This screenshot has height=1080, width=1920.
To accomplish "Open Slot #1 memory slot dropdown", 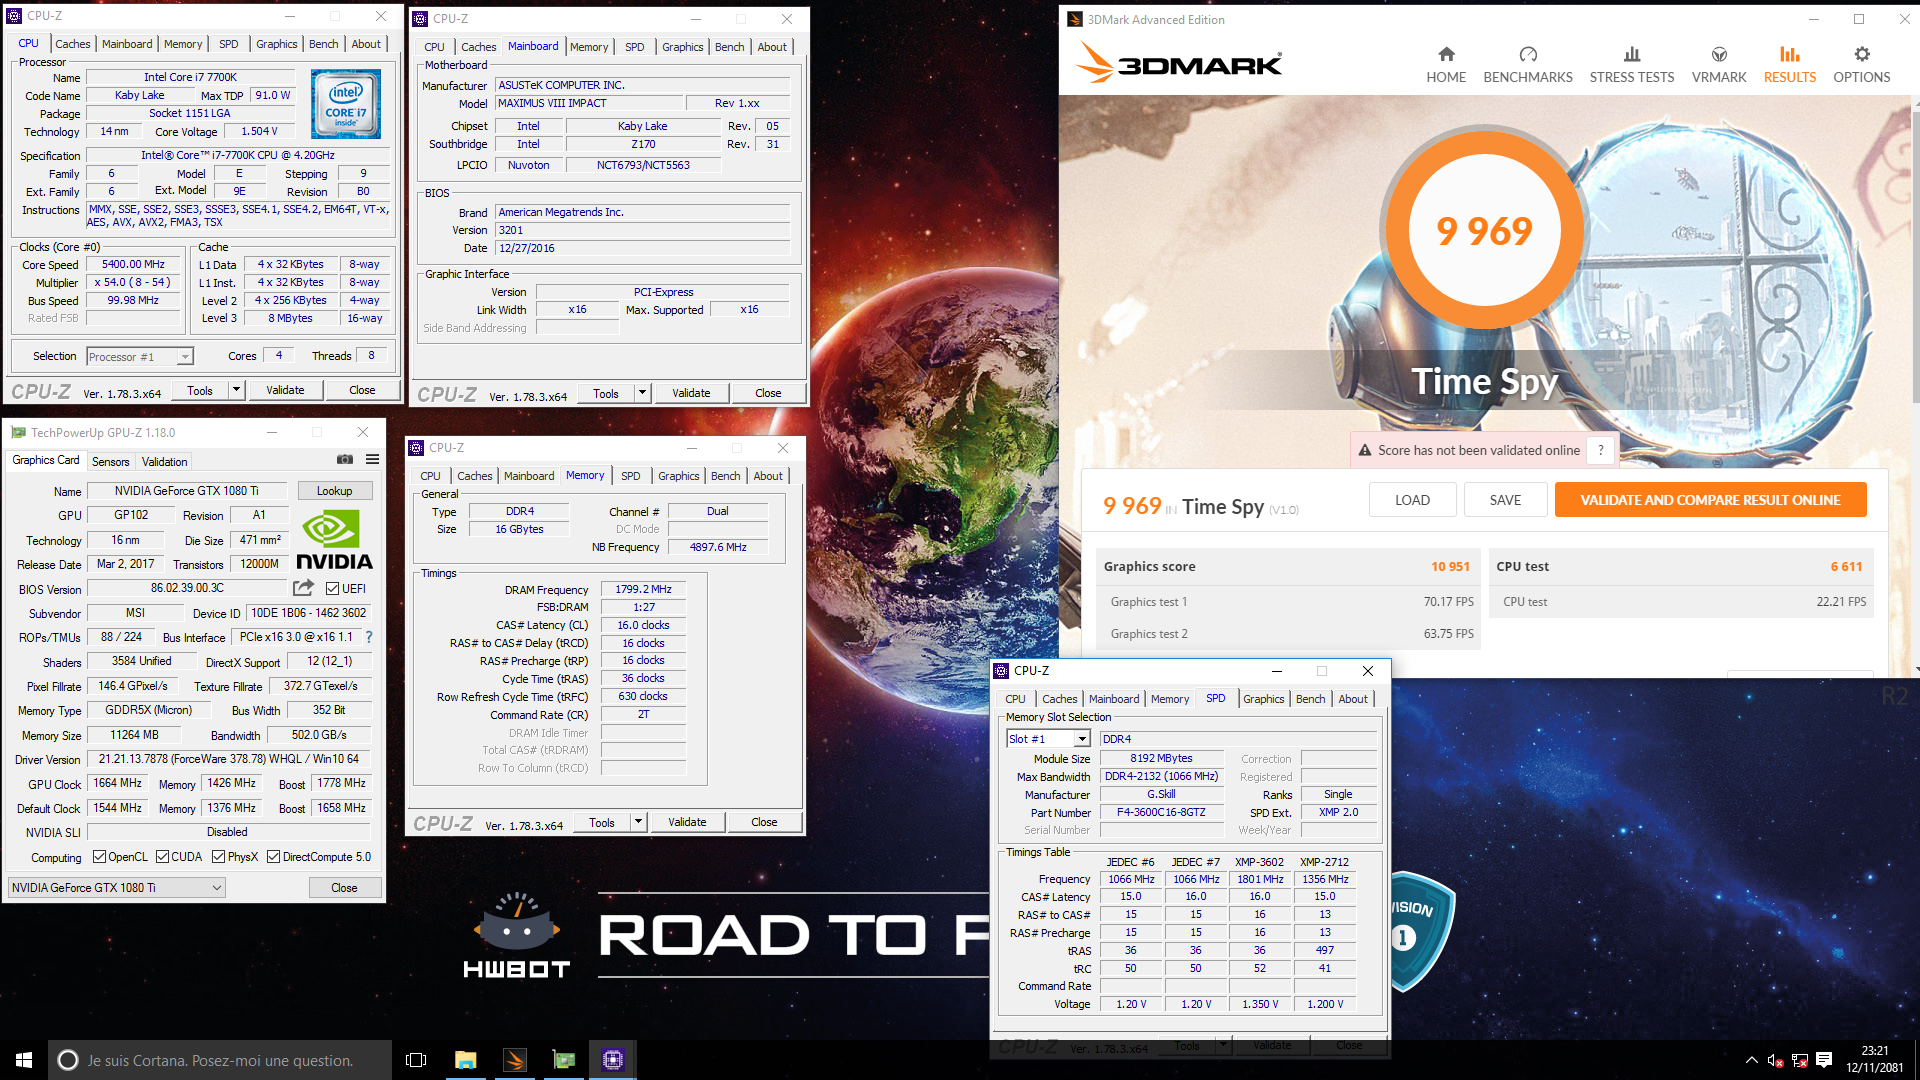I will click(1047, 739).
